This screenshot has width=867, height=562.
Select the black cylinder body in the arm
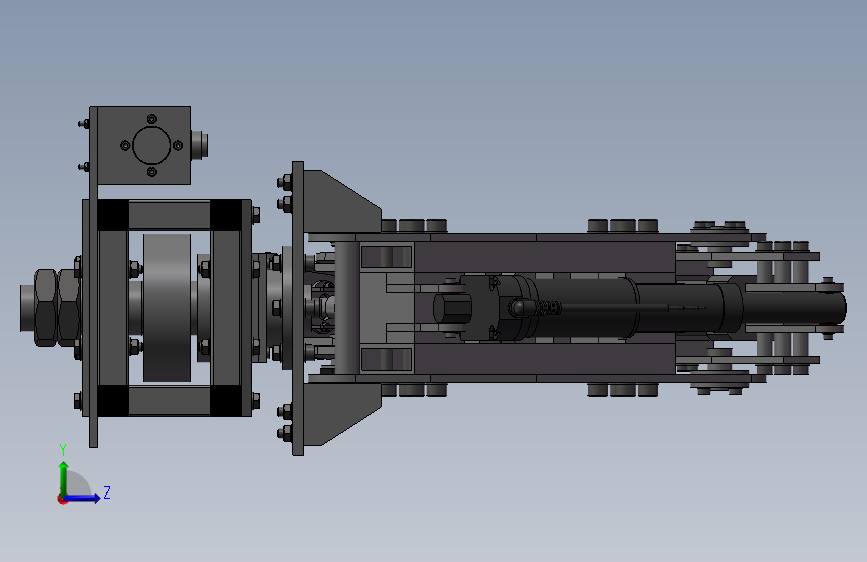(x=583, y=306)
